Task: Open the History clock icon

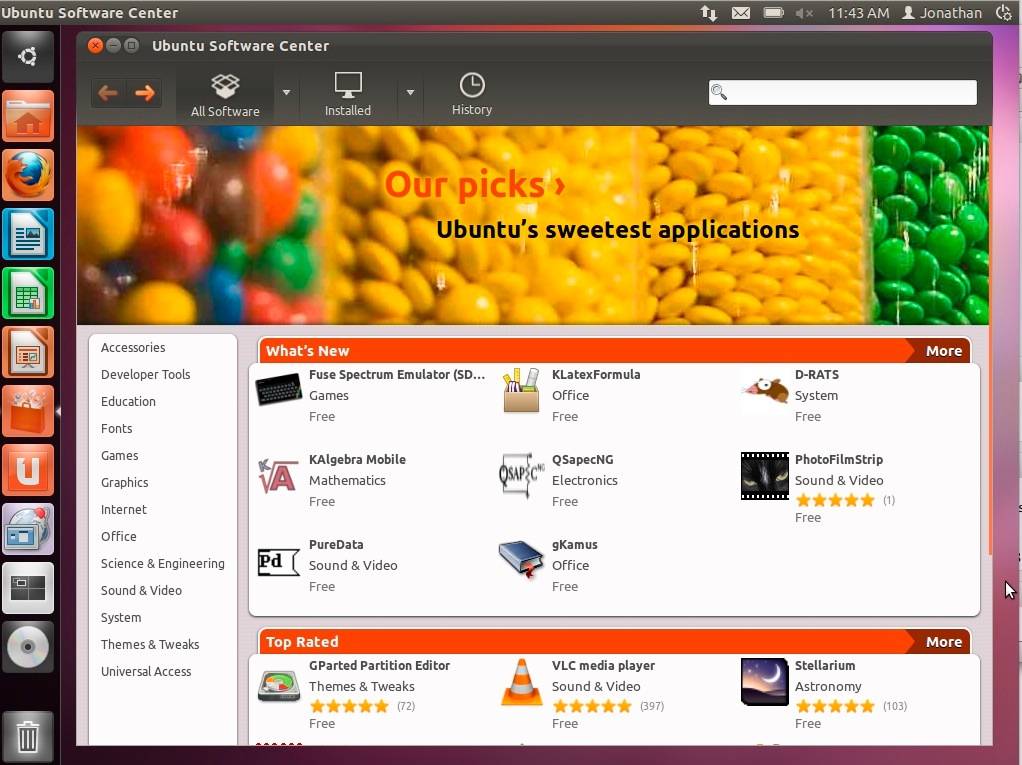Action: (x=471, y=86)
